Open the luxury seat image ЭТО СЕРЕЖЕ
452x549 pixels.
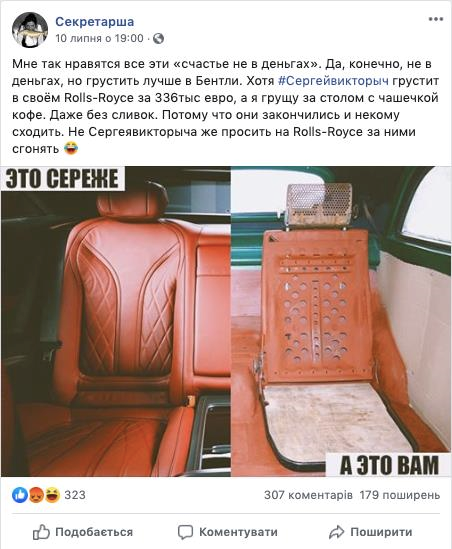pos(116,321)
